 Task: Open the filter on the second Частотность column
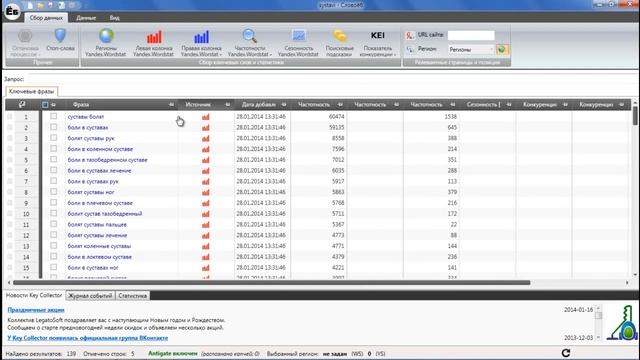396,104
